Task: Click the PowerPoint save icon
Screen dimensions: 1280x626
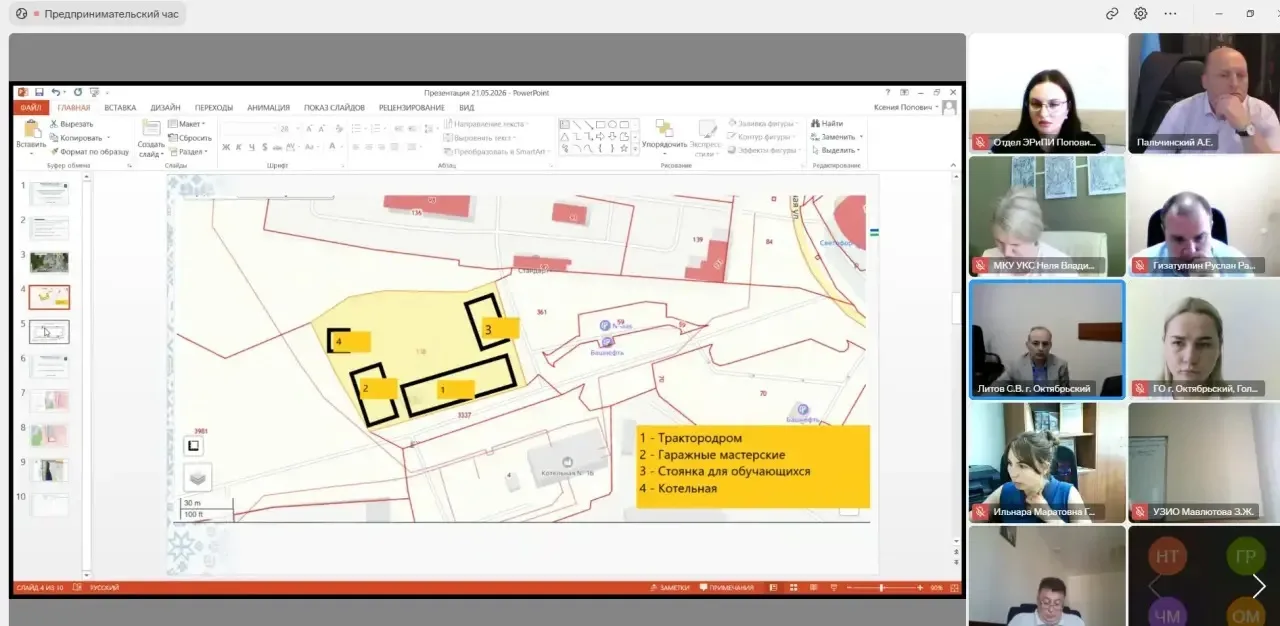Action: point(40,92)
